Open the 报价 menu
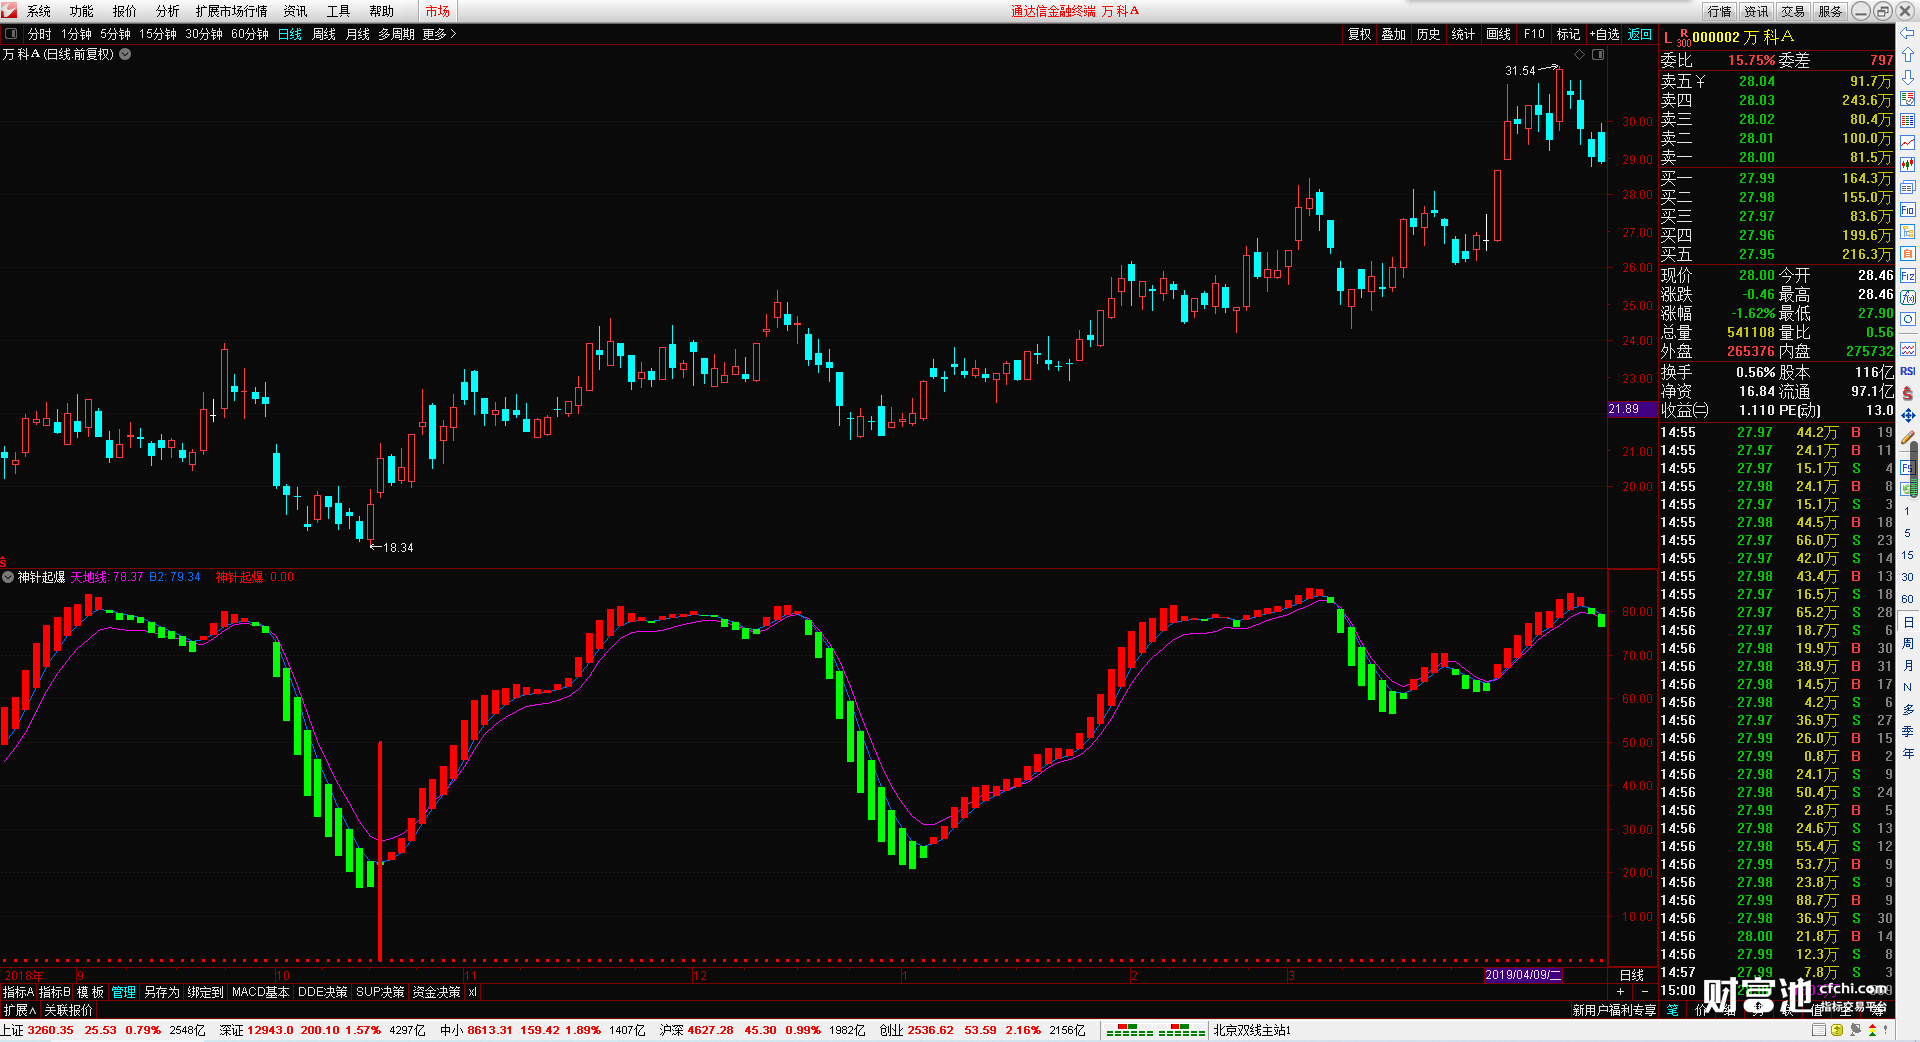This screenshot has width=1920, height=1042. [125, 11]
